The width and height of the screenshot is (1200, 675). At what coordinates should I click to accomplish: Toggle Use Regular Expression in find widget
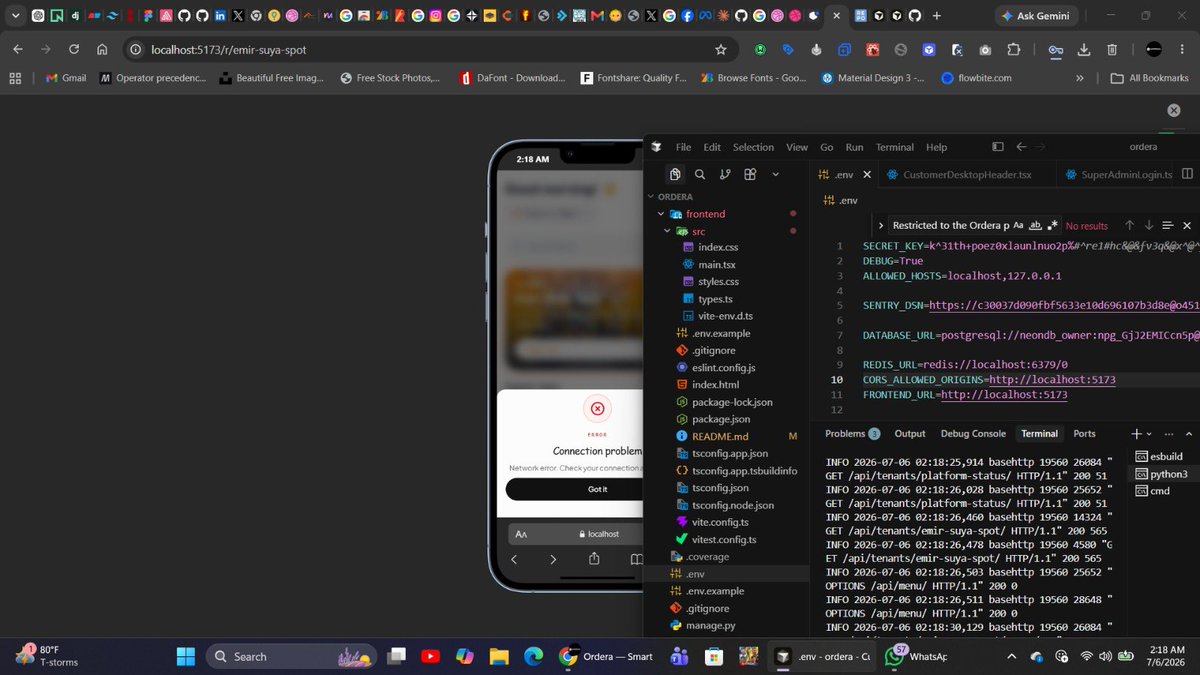(x=1051, y=226)
